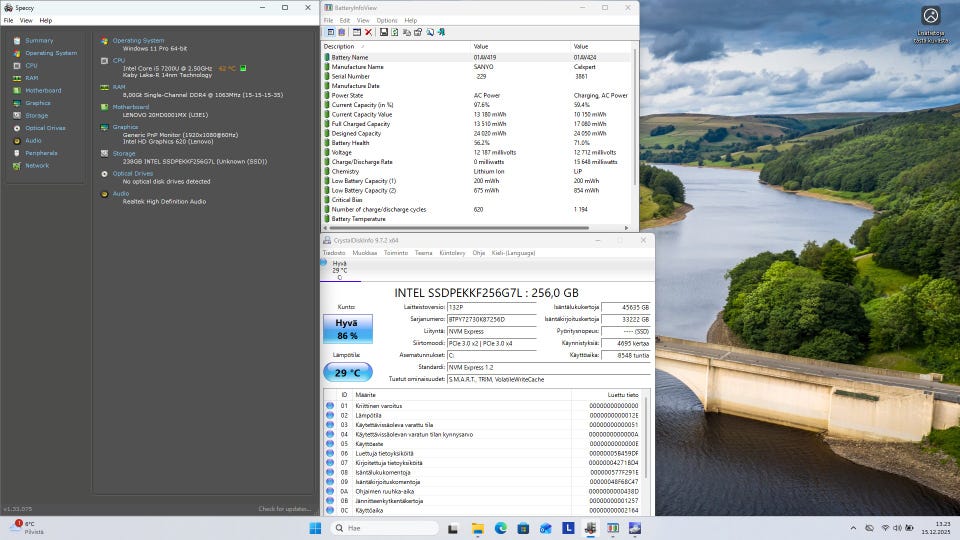Open Optical Drives in the Speccy sidebar
Screen dimensions: 960x540
pos(45,128)
